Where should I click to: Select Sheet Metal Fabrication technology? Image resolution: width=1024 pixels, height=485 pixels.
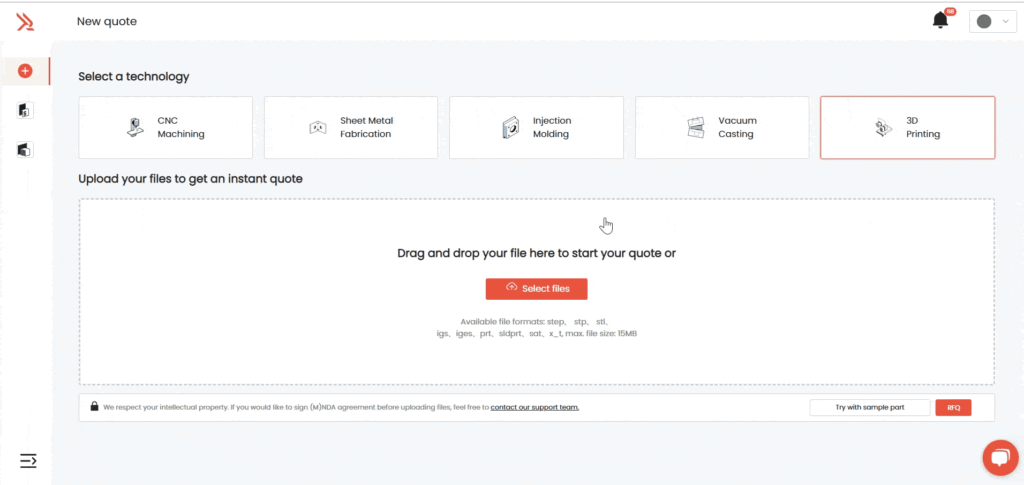351,127
